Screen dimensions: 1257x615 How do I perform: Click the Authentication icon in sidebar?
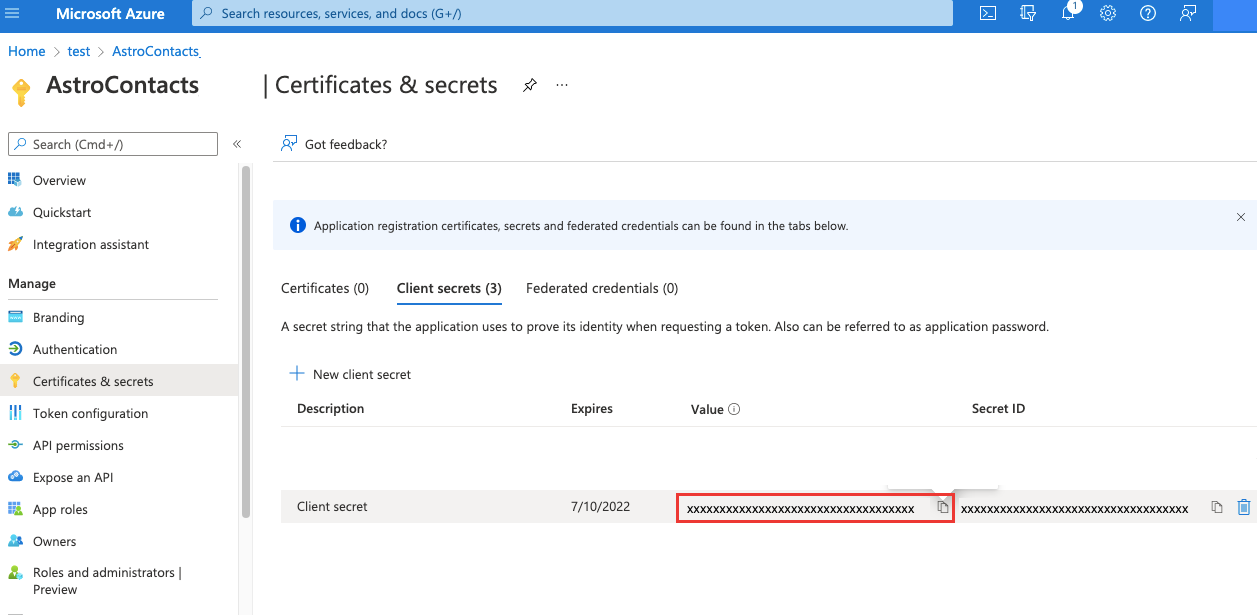tap(15, 349)
